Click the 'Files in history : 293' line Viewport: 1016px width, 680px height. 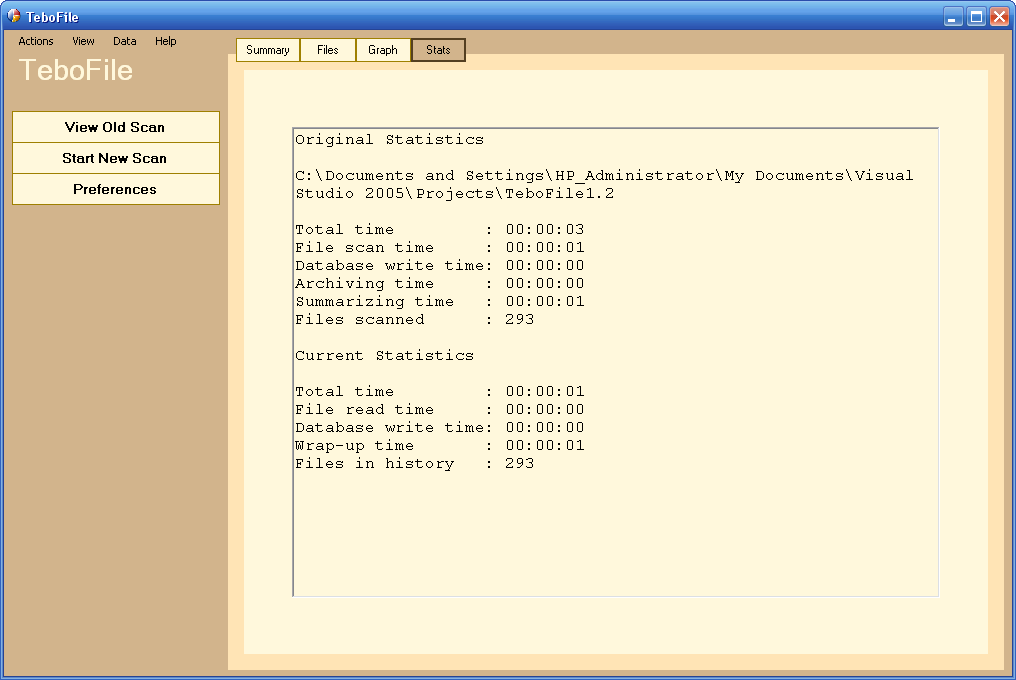(x=415, y=463)
